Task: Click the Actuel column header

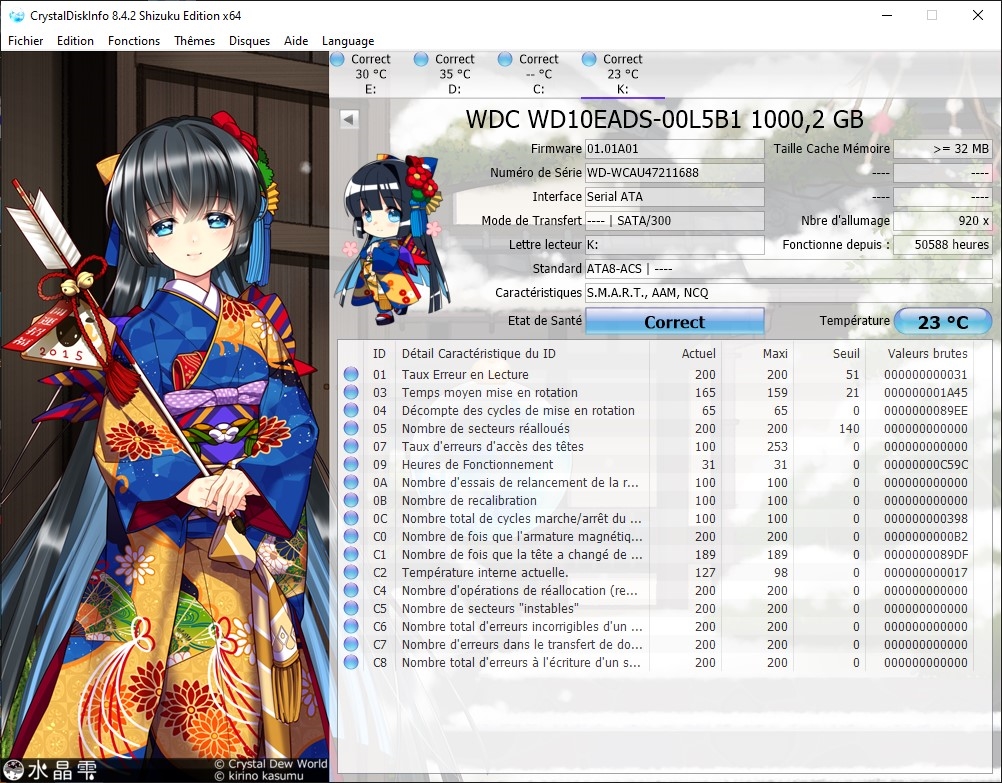Action: pyautogui.click(x=698, y=353)
